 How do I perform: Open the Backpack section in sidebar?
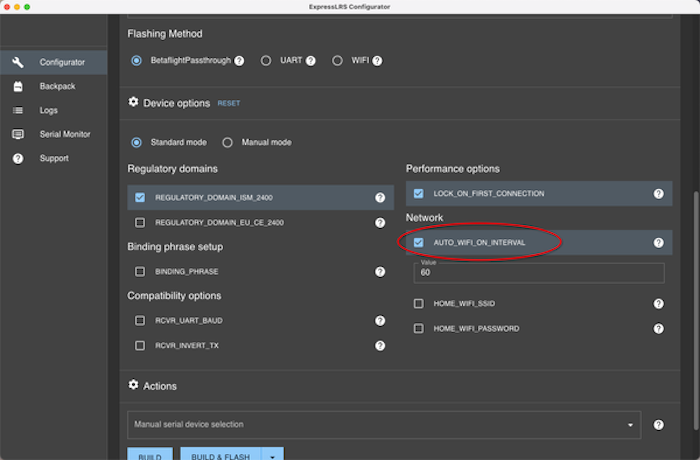click(57, 86)
